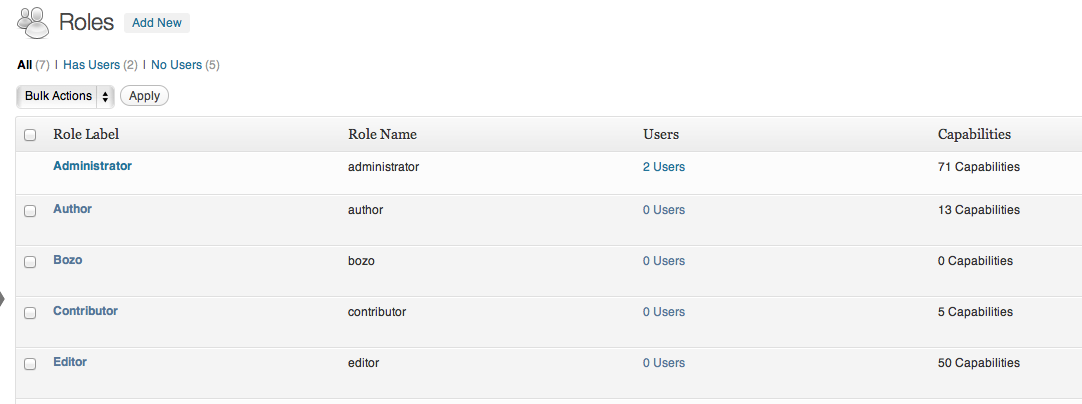The image size is (1082, 404).
Task: Filter roles by Has Users
Action: (x=91, y=65)
